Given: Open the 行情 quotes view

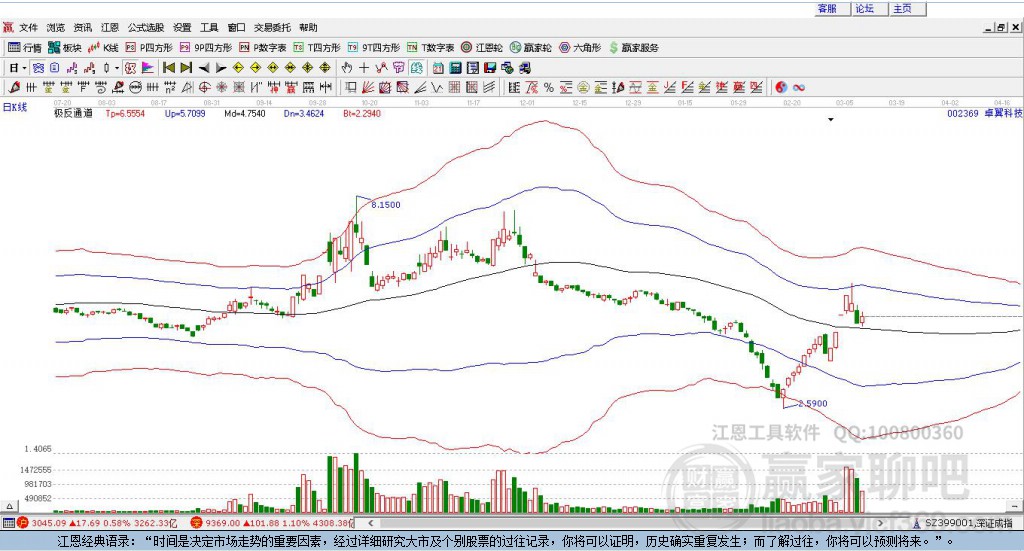Looking at the screenshot, I should pyautogui.click(x=24, y=48).
